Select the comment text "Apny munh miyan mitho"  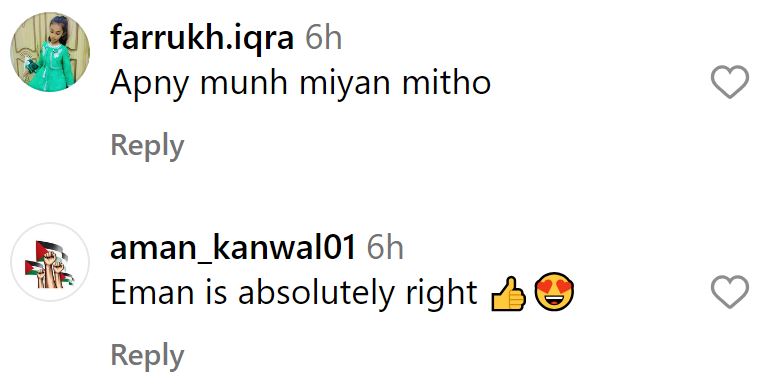click(x=300, y=84)
